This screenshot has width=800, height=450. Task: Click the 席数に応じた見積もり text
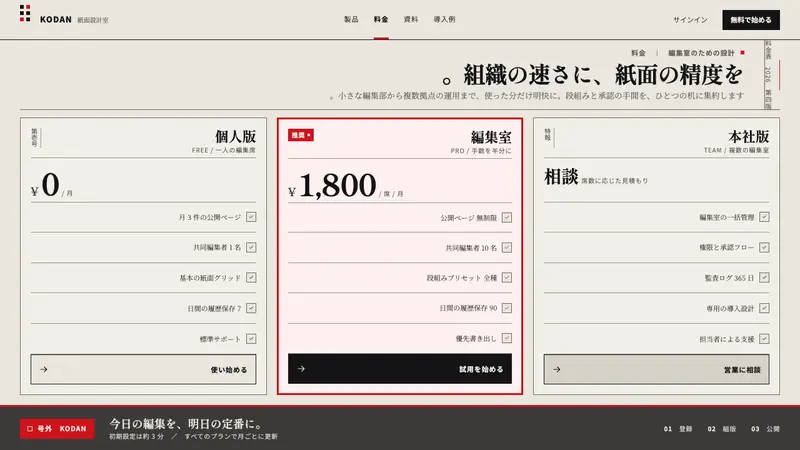pos(614,181)
